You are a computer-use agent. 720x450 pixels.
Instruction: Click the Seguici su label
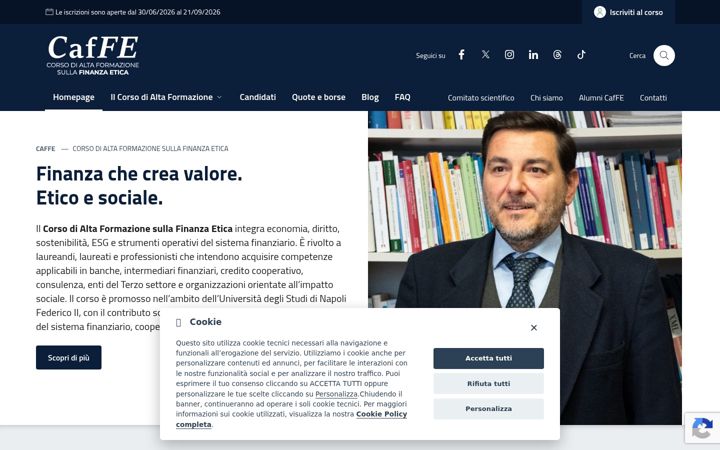click(430, 56)
